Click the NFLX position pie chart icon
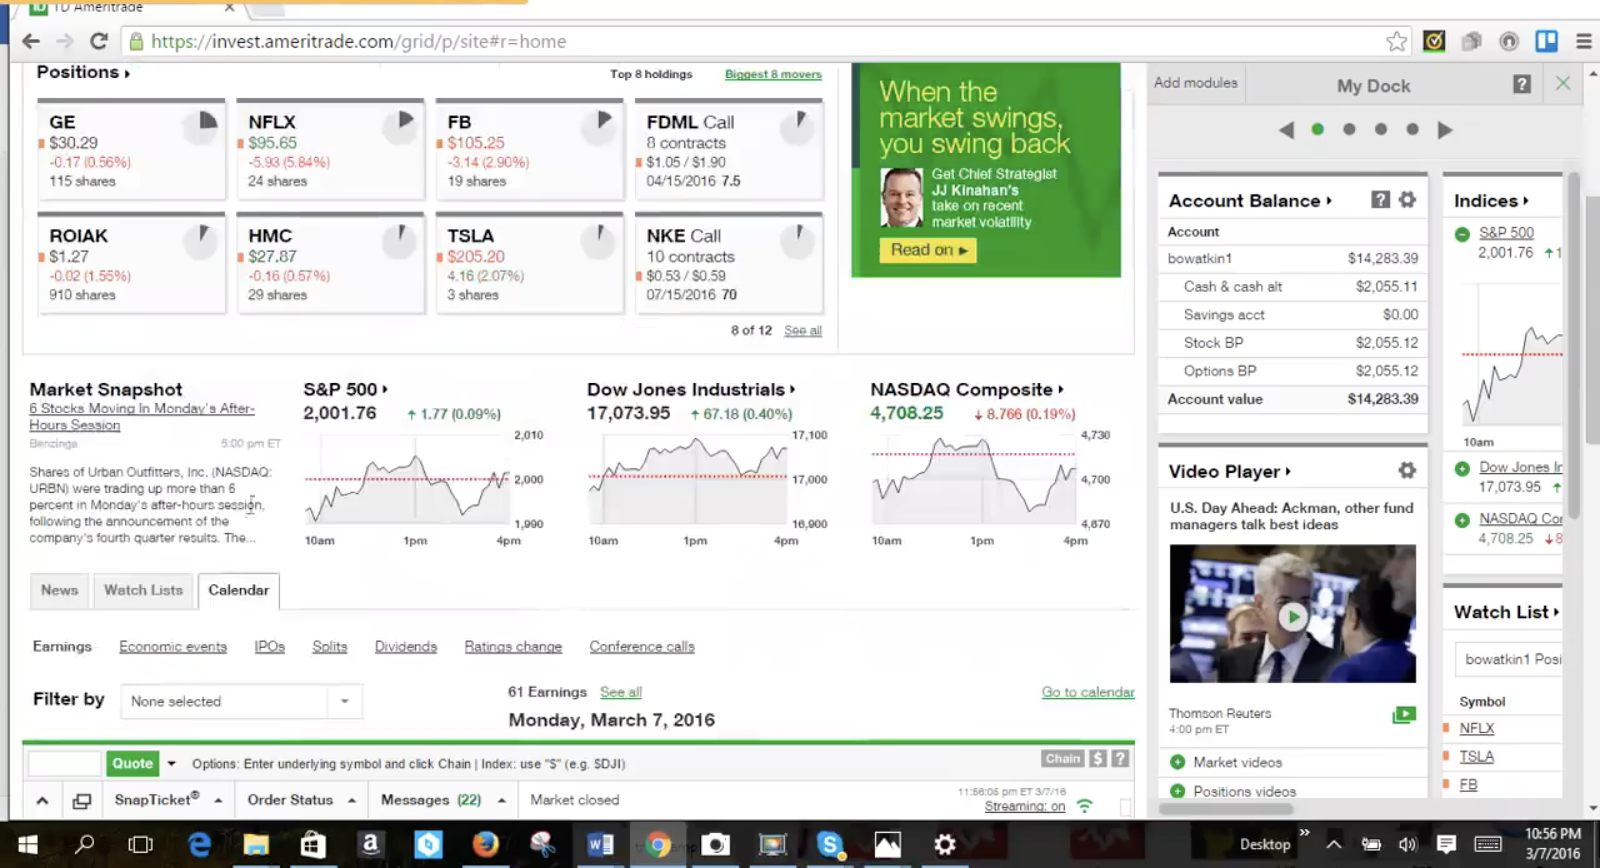 click(400, 128)
